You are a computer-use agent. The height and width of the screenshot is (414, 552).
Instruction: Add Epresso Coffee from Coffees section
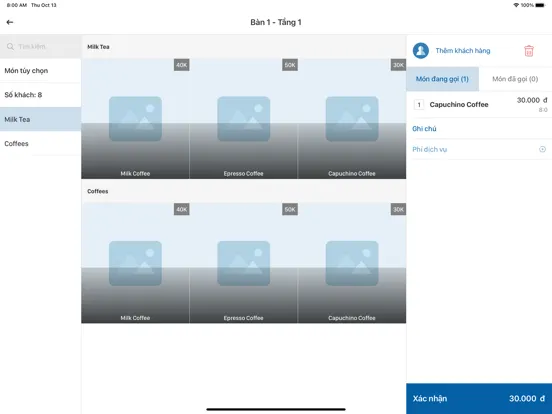coord(244,263)
